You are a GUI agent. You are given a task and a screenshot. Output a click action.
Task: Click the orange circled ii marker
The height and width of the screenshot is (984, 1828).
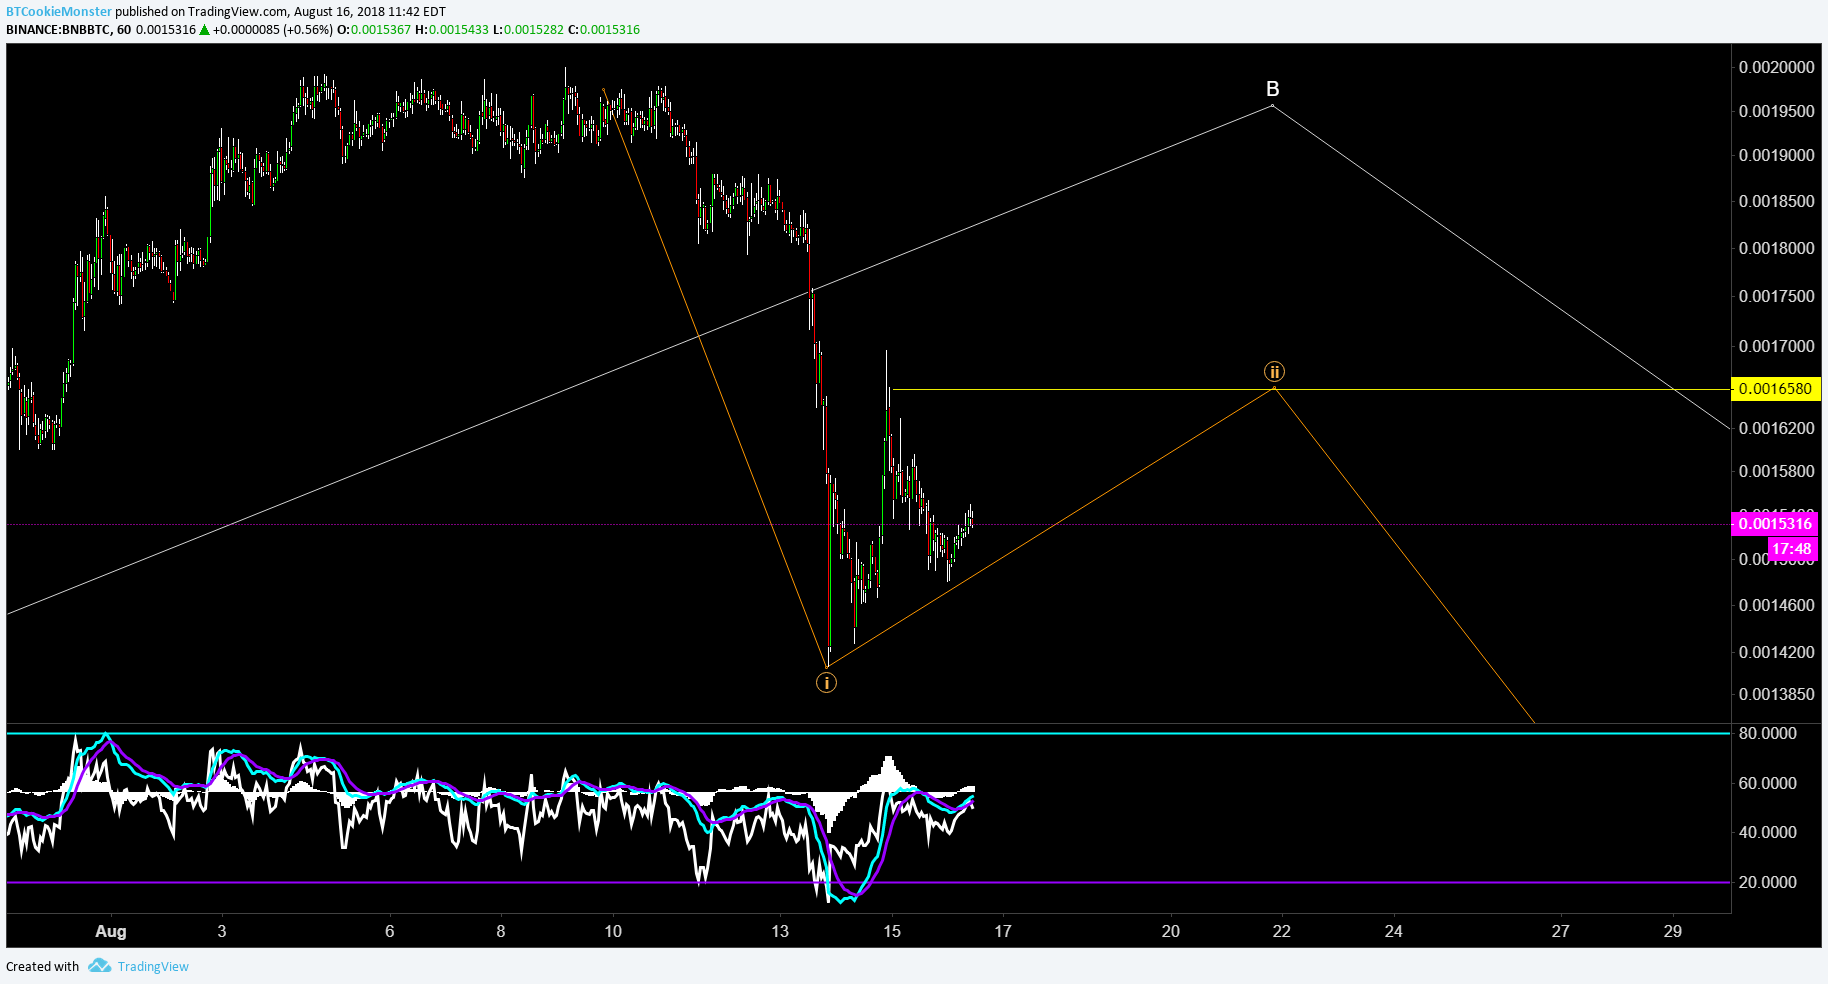1274,372
